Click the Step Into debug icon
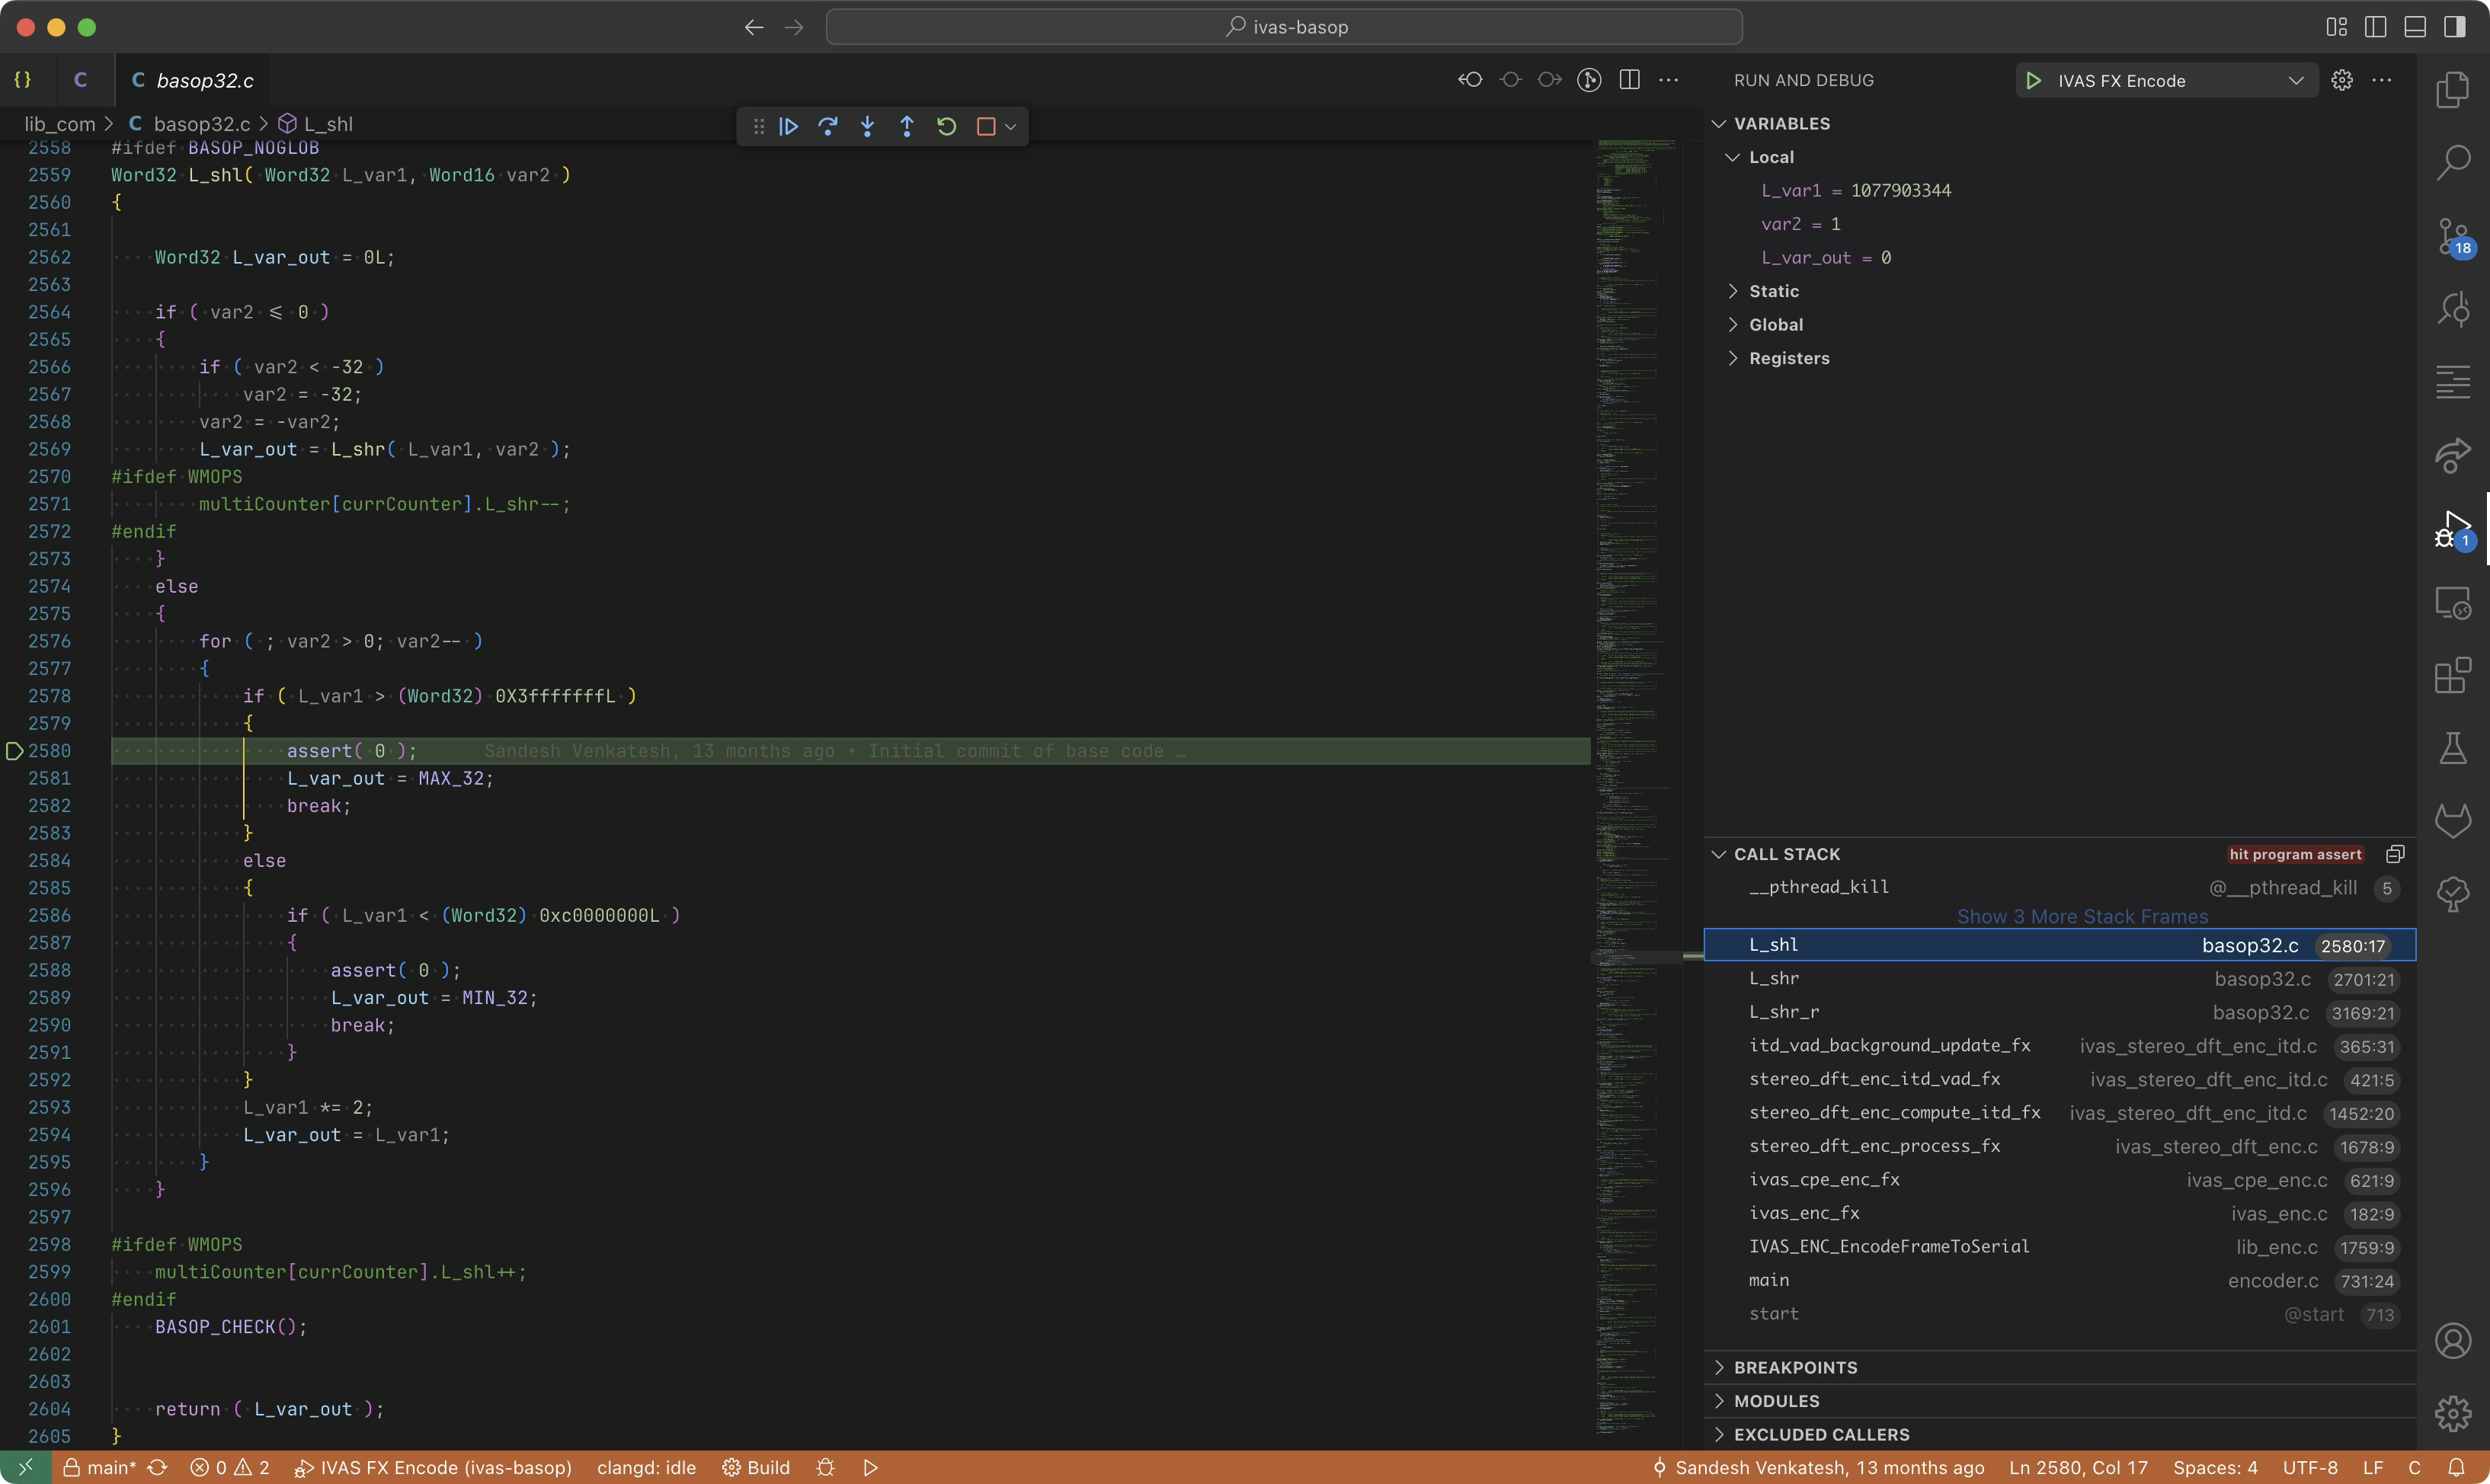The image size is (2490, 1484). 867,126
